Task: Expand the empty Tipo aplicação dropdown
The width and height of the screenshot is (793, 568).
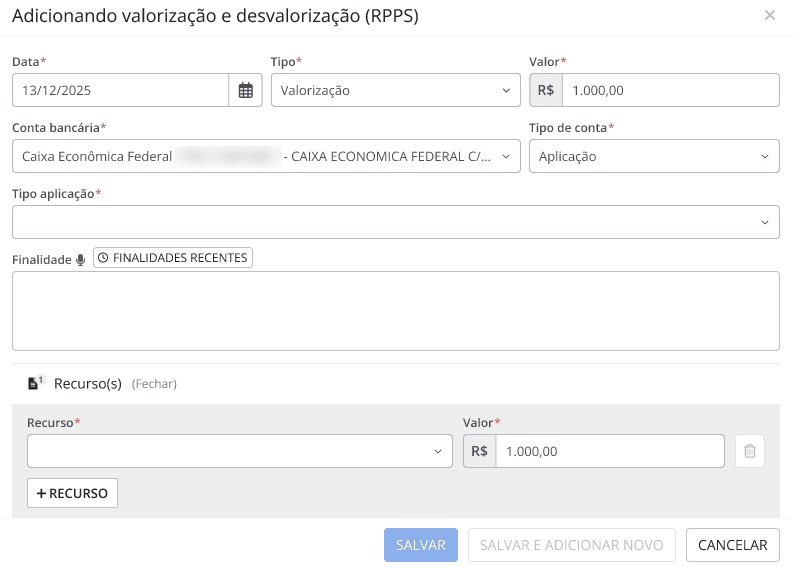Action: coord(395,222)
